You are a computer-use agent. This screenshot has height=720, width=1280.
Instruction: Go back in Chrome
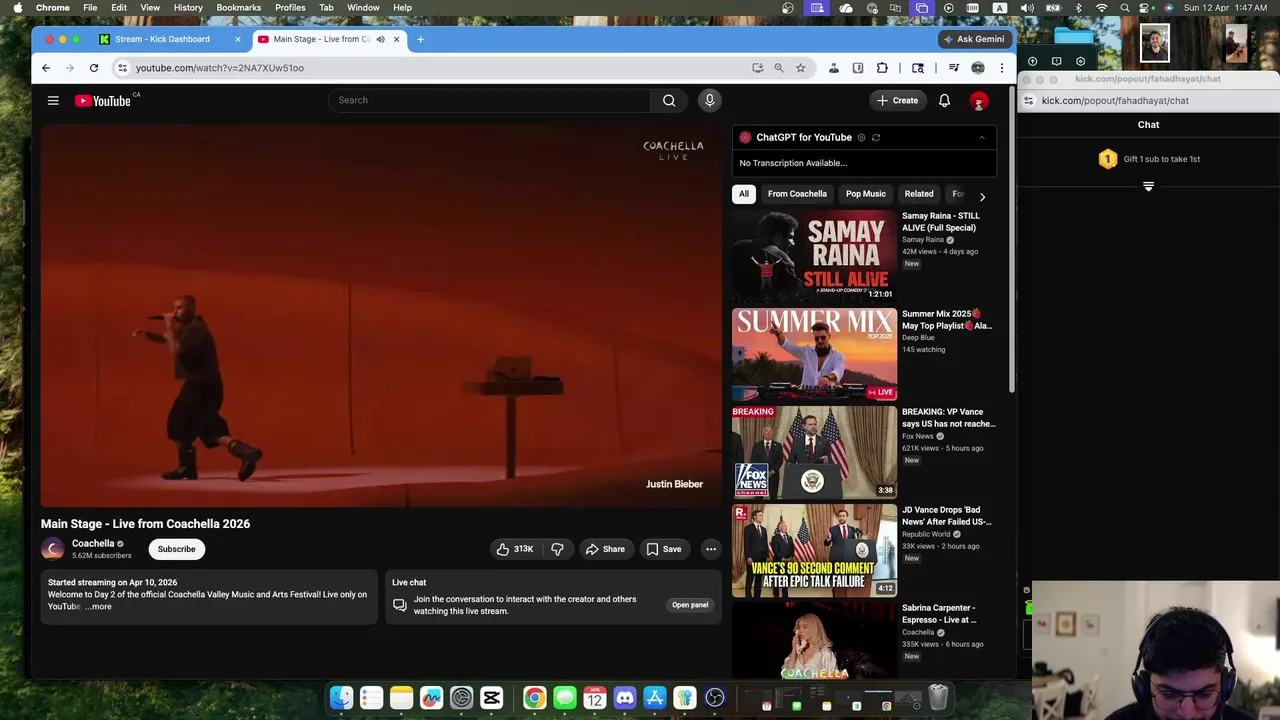tap(46, 68)
